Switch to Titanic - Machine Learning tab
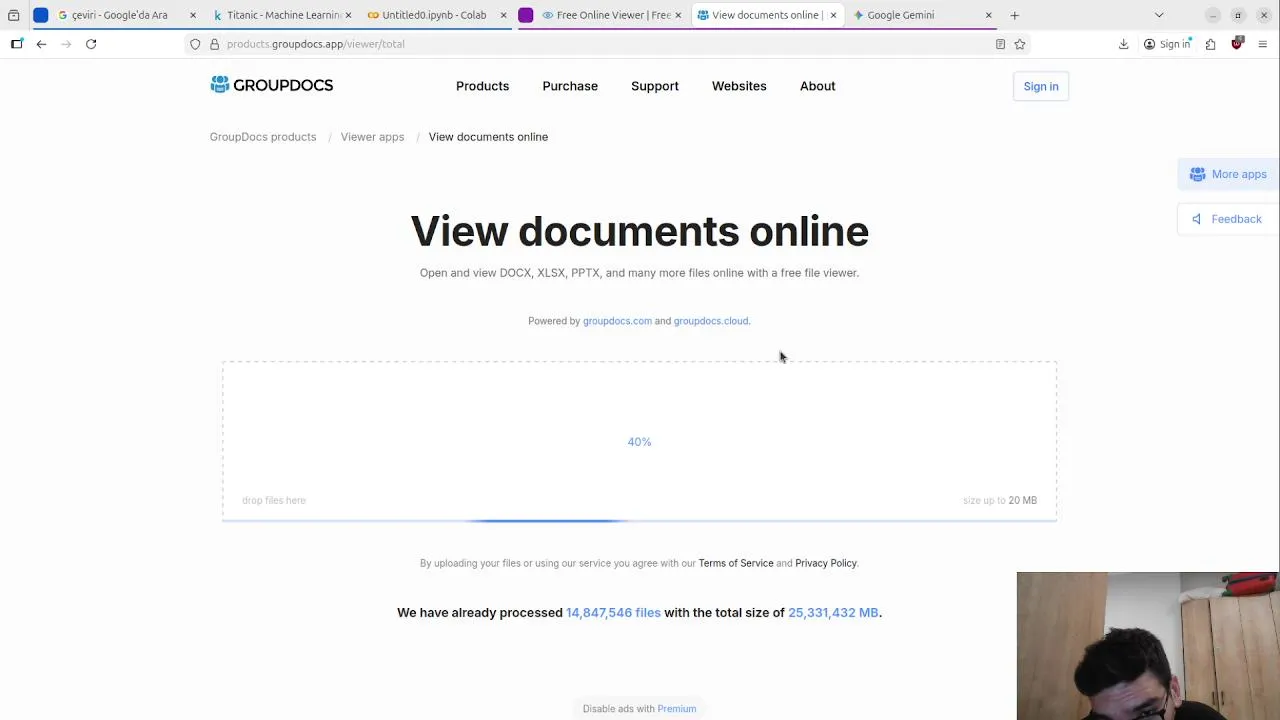This screenshot has width=1280, height=720. click(283, 15)
